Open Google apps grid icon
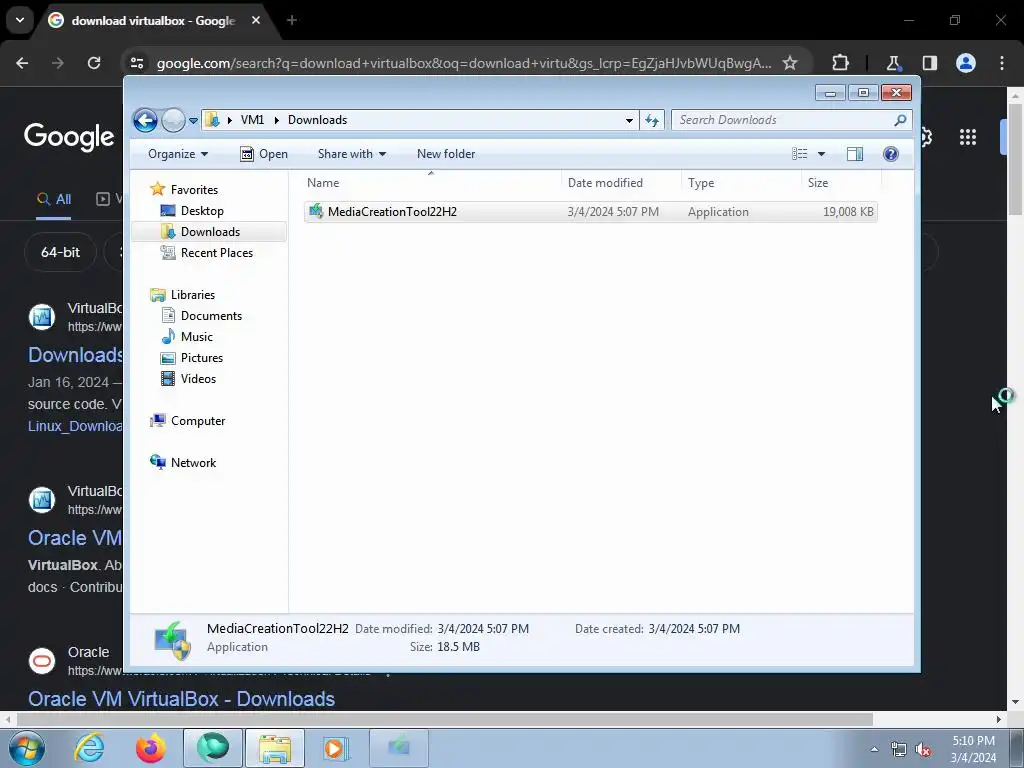This screenshot has height=768, width=1024. (x=968, y=137)
